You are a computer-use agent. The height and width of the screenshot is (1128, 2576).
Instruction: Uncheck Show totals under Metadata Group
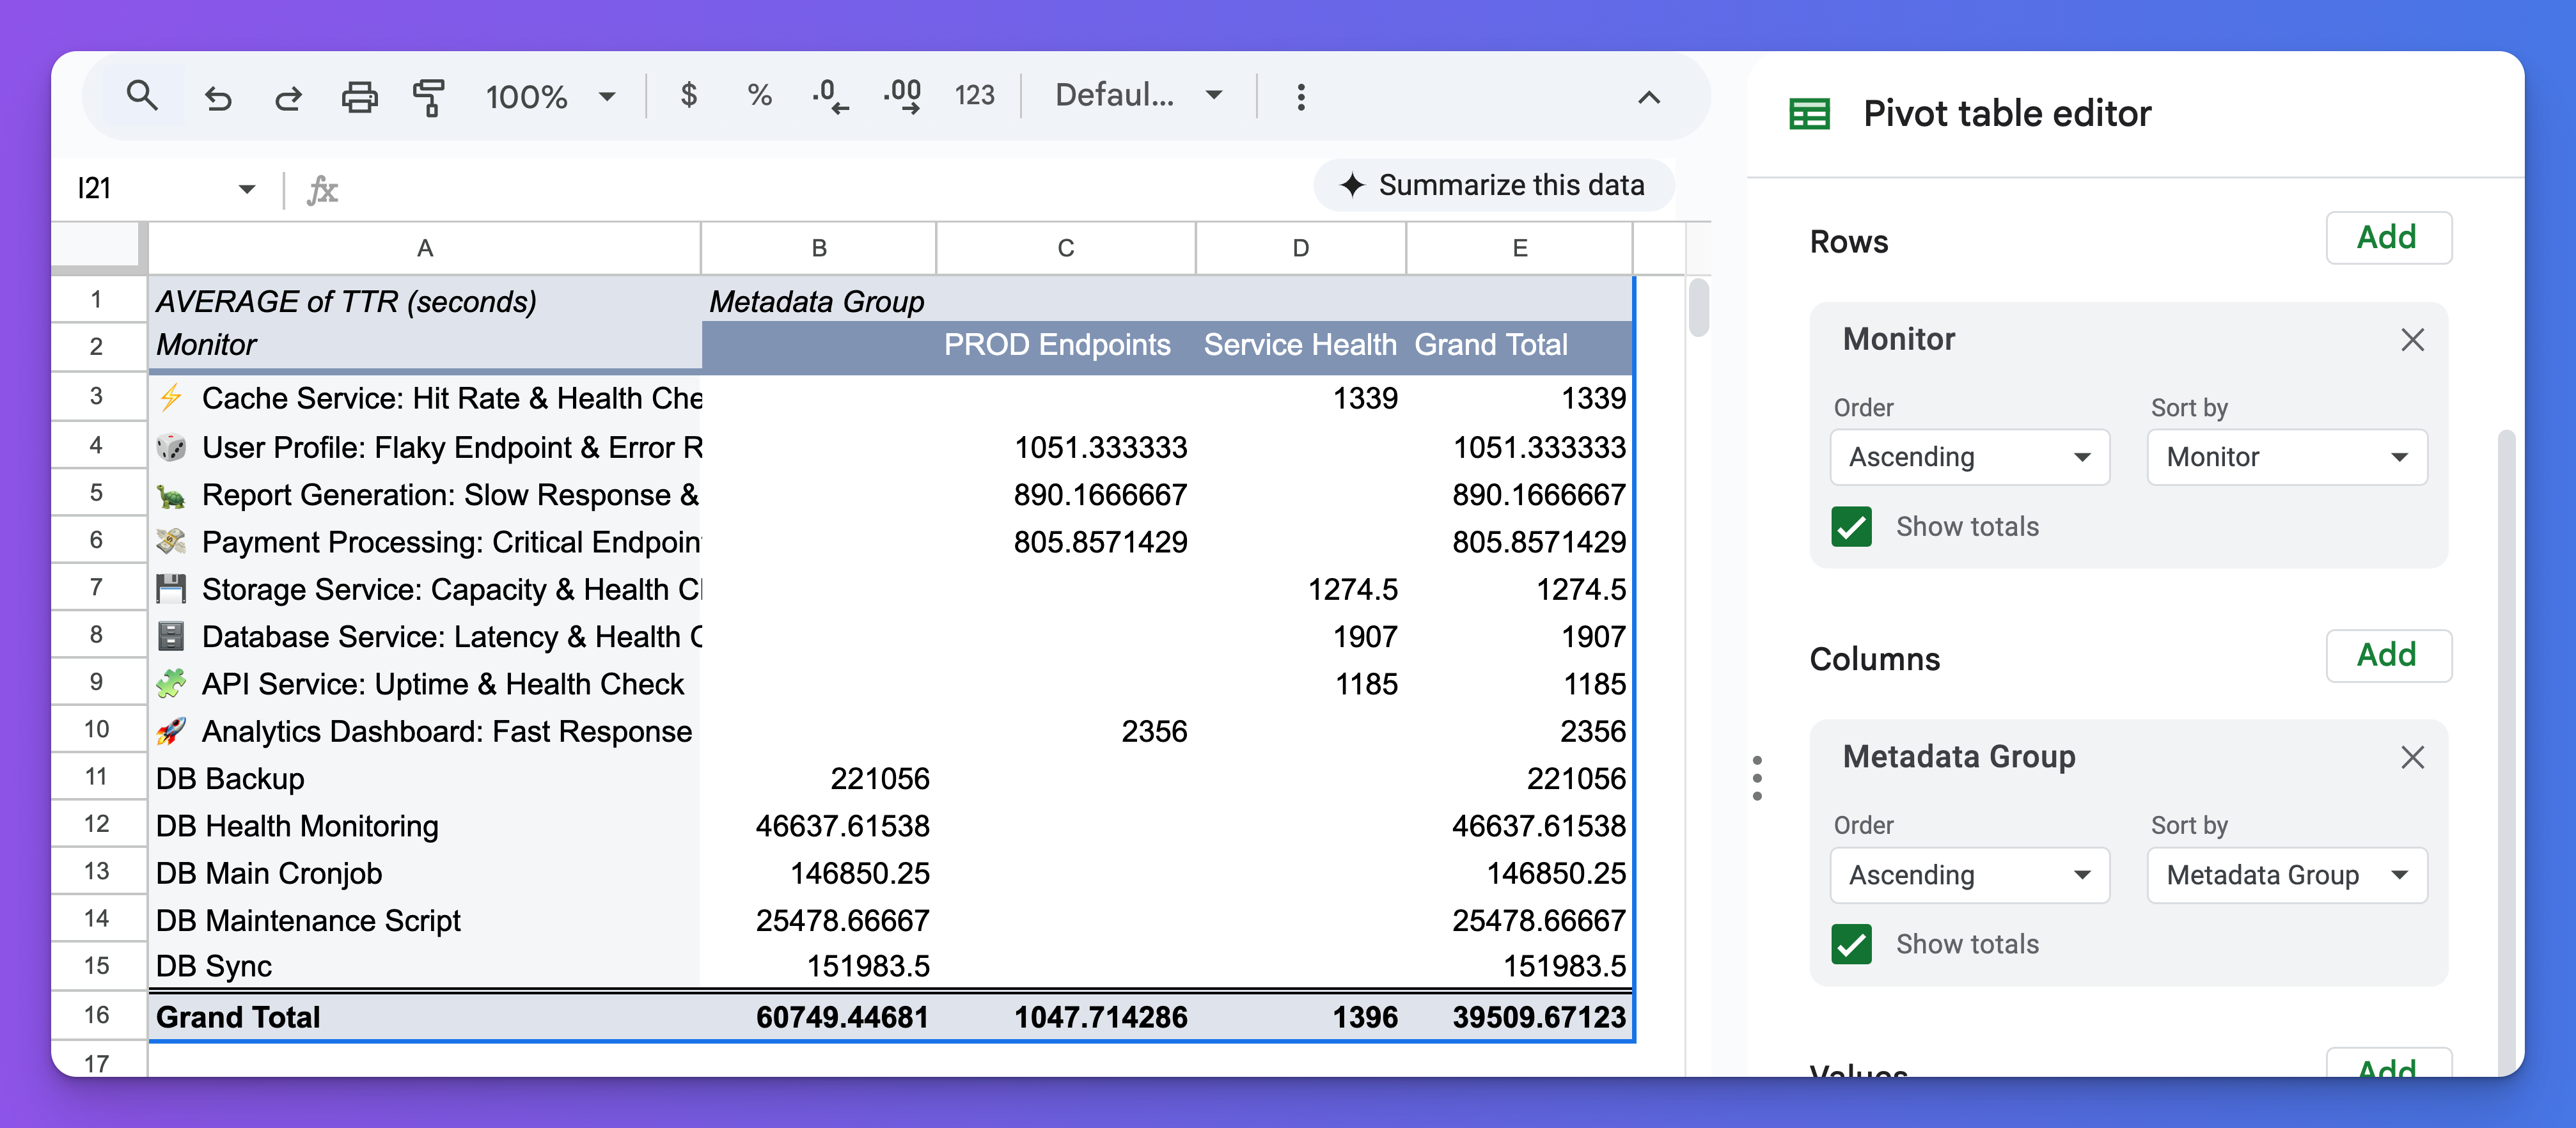pos(1851,944)
